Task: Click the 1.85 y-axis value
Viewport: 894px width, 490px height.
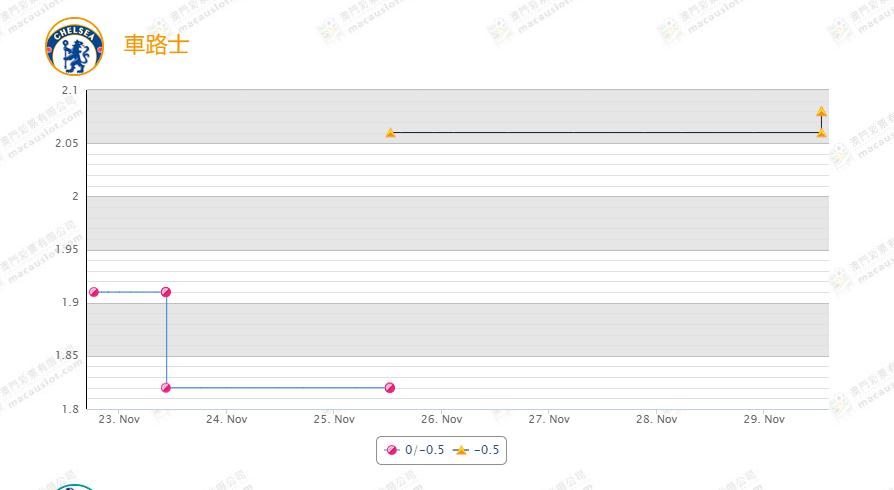Action: click(x=67, y=355)
